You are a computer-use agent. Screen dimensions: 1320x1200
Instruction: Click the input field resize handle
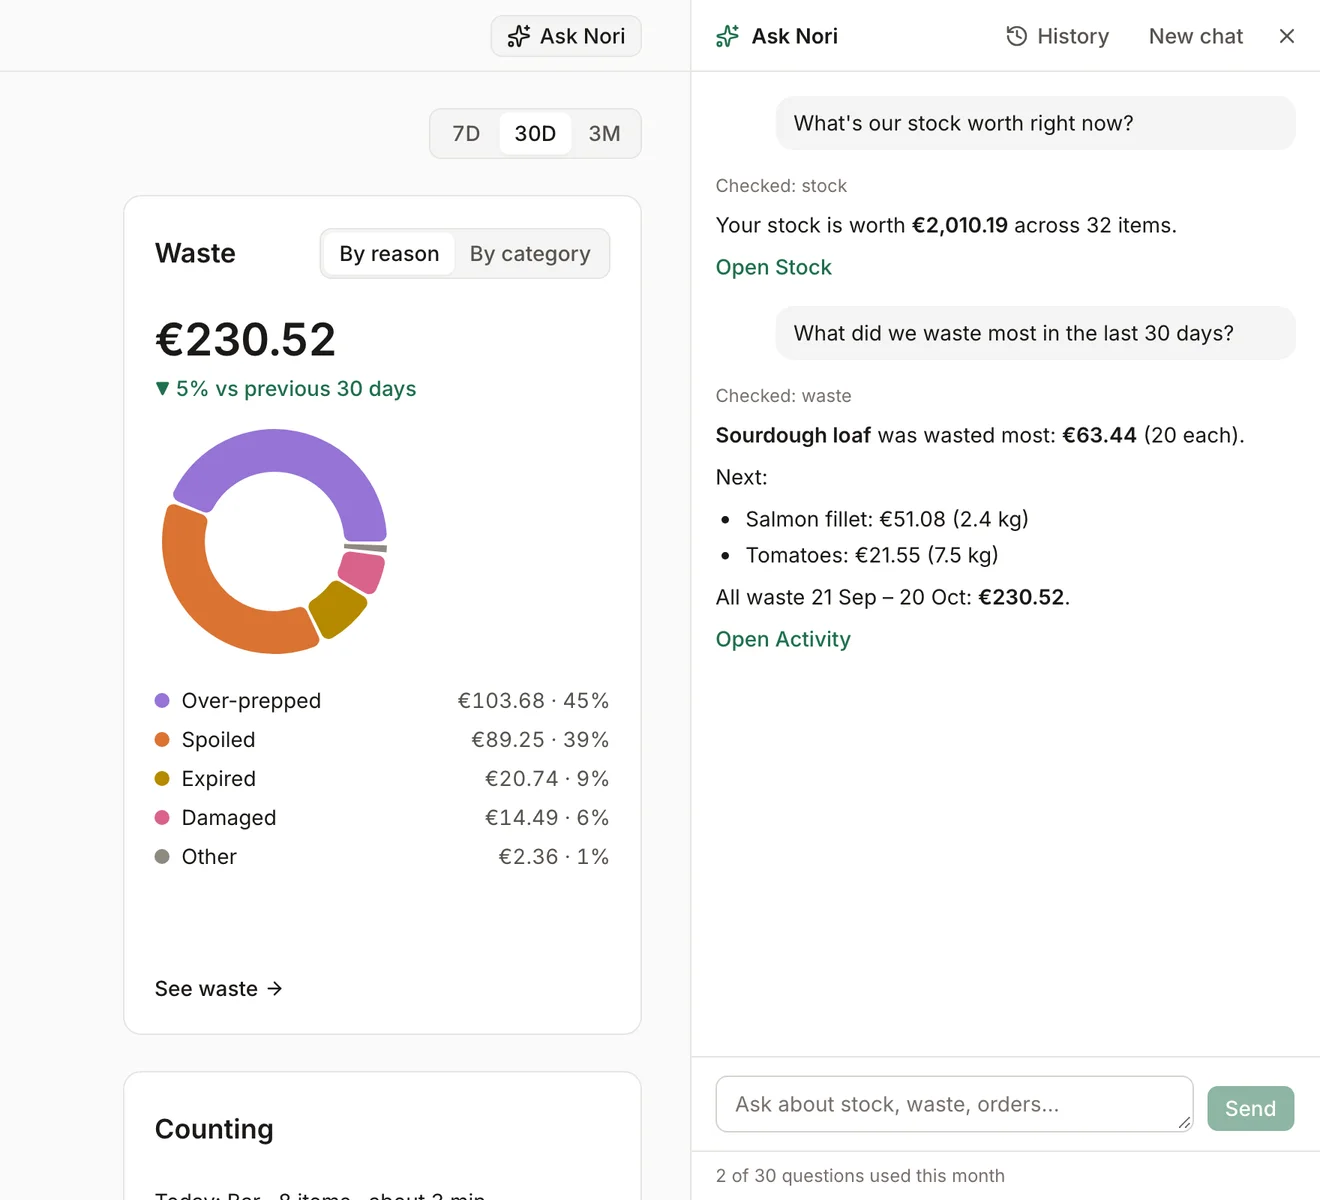coord(1184,1123)
